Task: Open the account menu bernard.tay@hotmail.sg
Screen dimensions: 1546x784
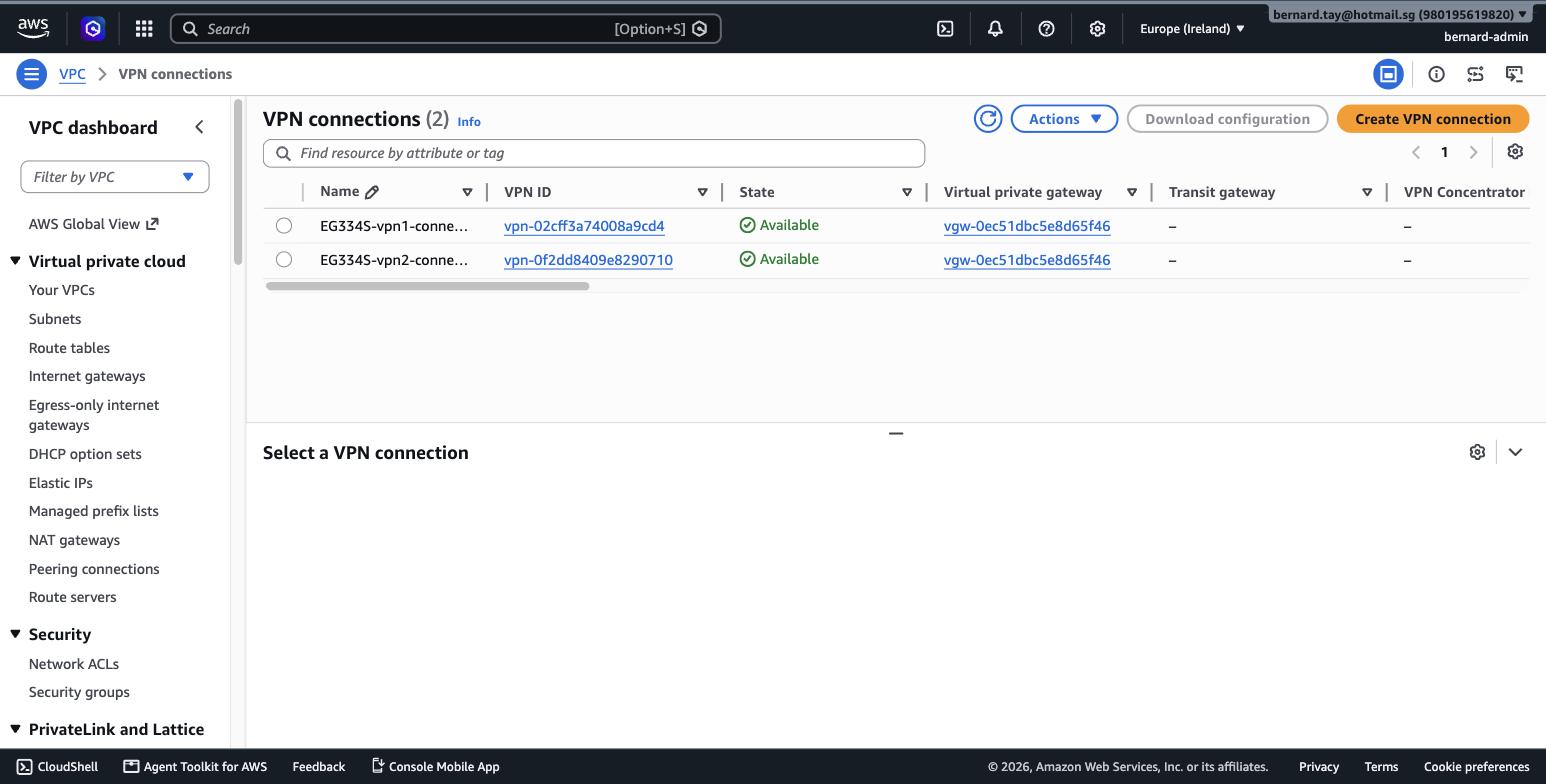Action: 1400,14
